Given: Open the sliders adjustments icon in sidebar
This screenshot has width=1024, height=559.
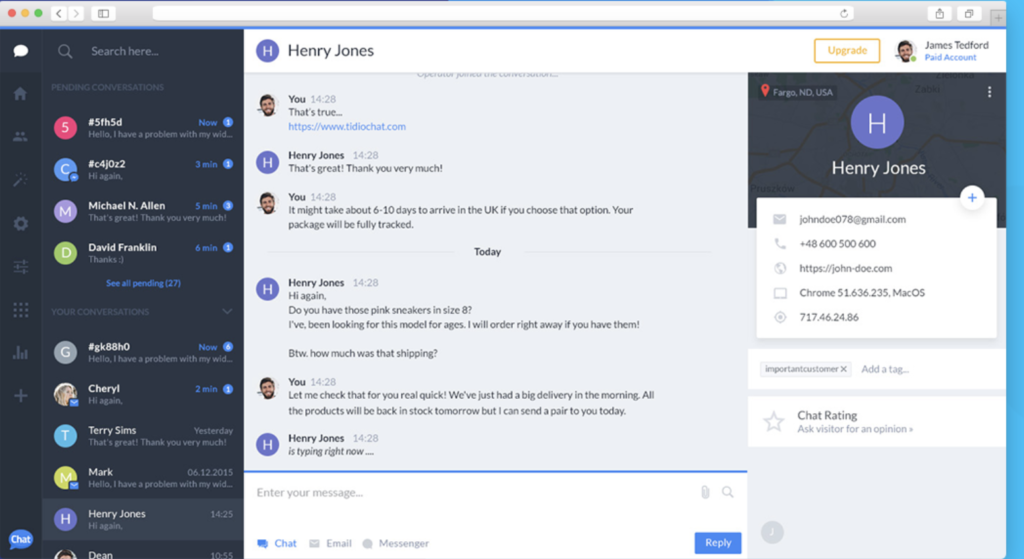Looking at the screenshot, I should [x=20, y=266].
